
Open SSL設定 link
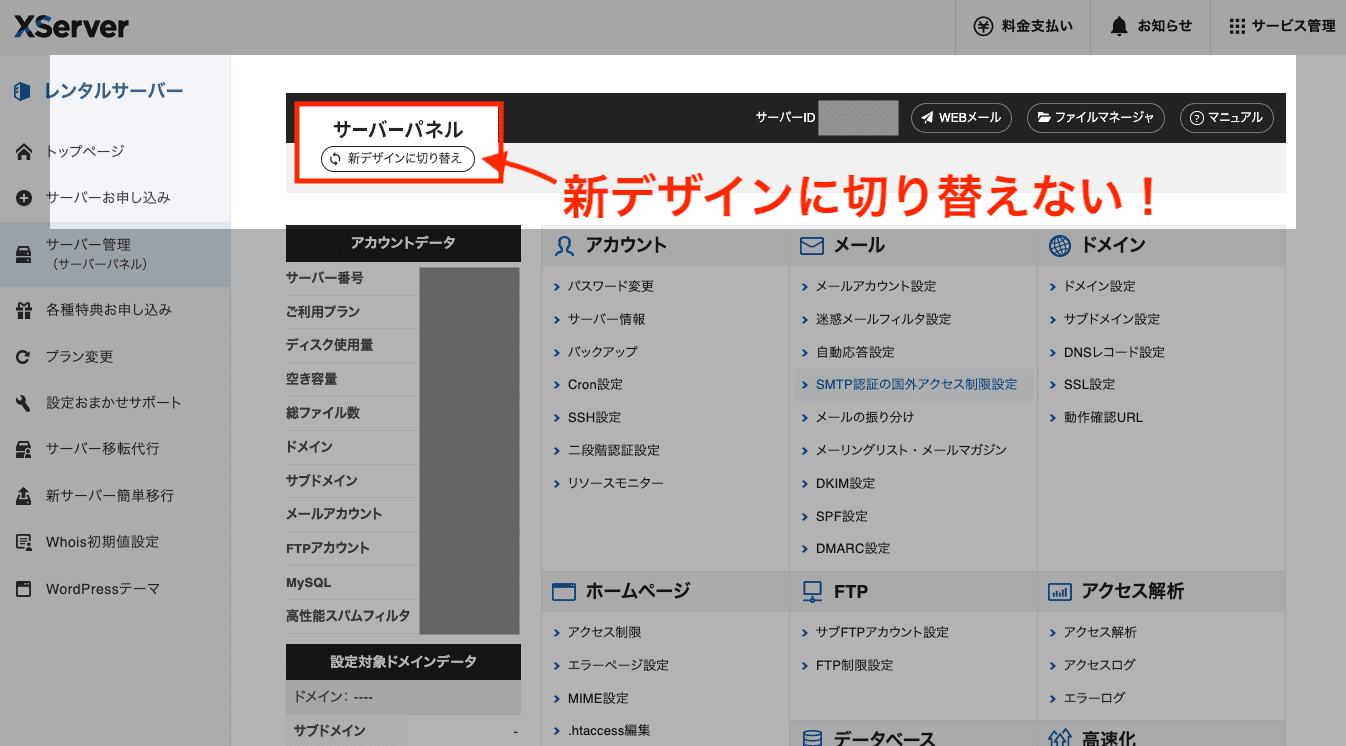coord(1089,384)
